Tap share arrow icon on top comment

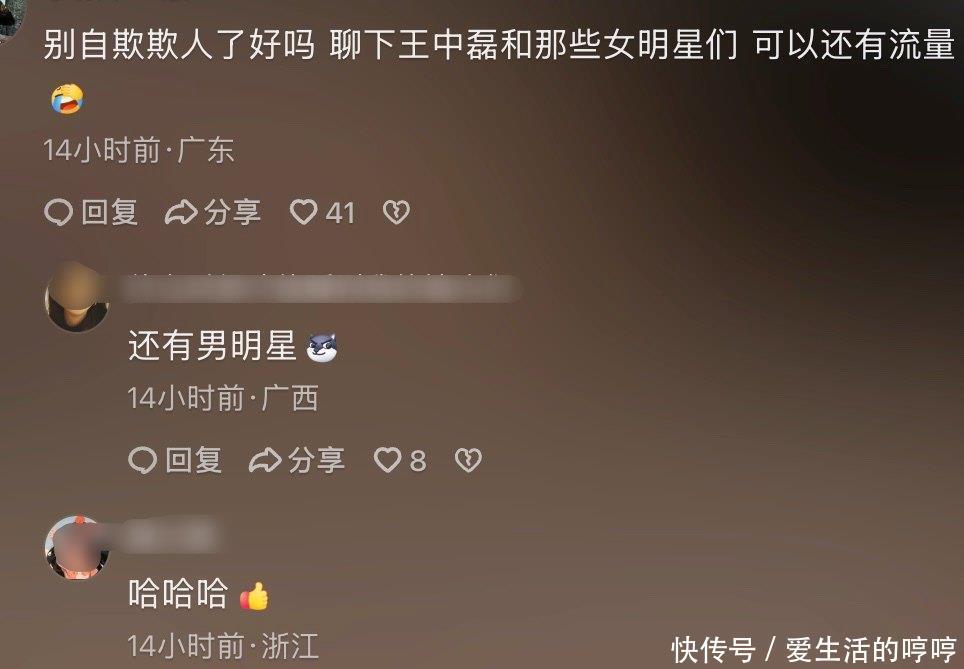click(x=181, y=212)
